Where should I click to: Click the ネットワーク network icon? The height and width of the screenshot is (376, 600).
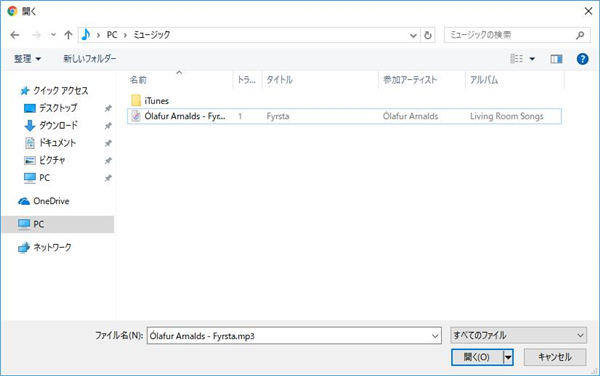(x=24, y=248)
